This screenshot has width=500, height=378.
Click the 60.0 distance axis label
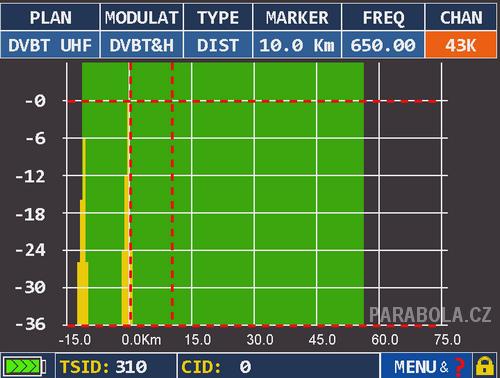point(385,340)
